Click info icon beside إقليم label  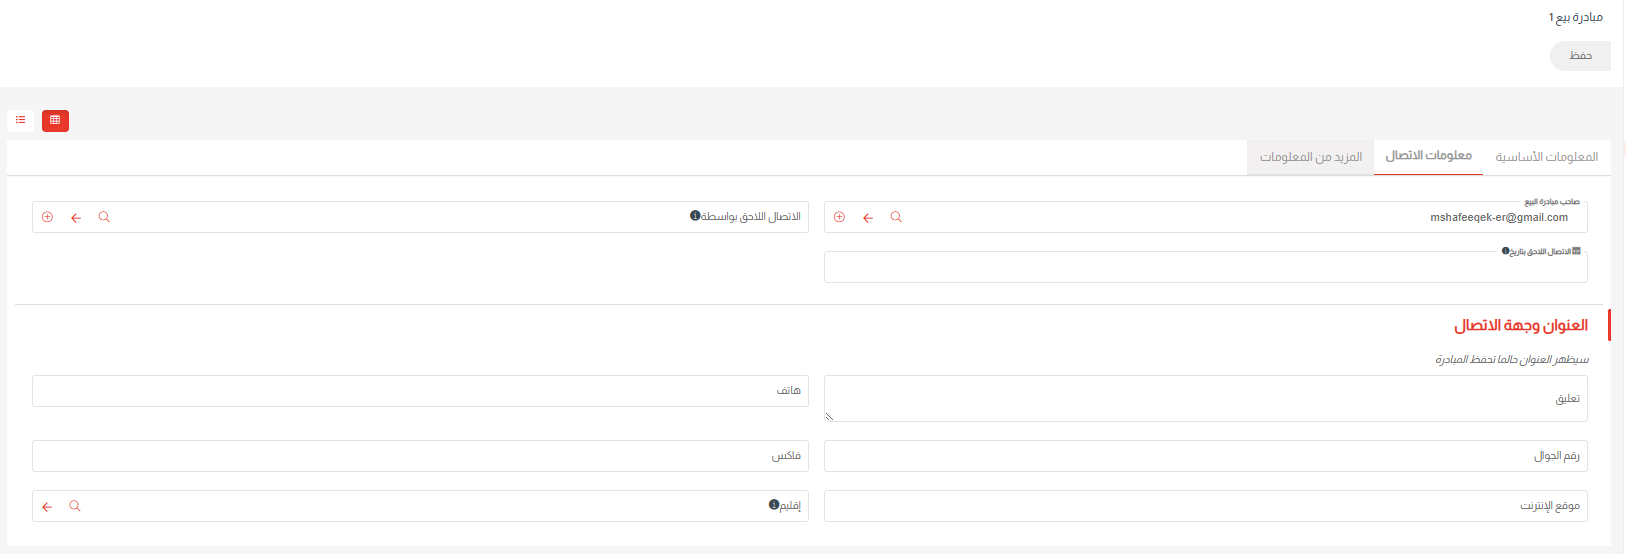pos(773,505)
